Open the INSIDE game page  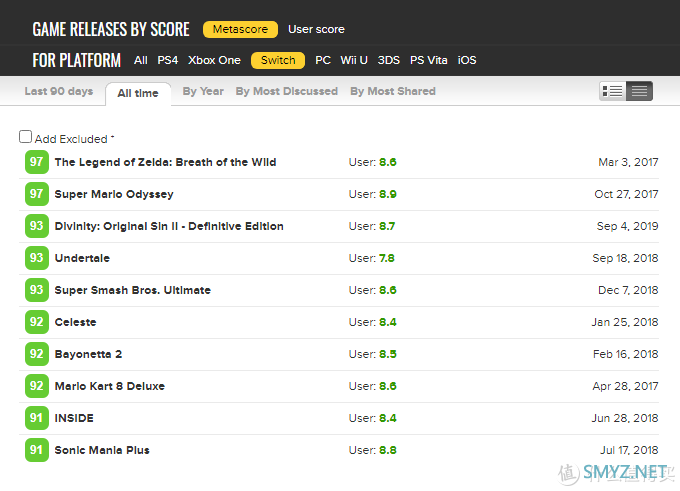pos(74,418)
